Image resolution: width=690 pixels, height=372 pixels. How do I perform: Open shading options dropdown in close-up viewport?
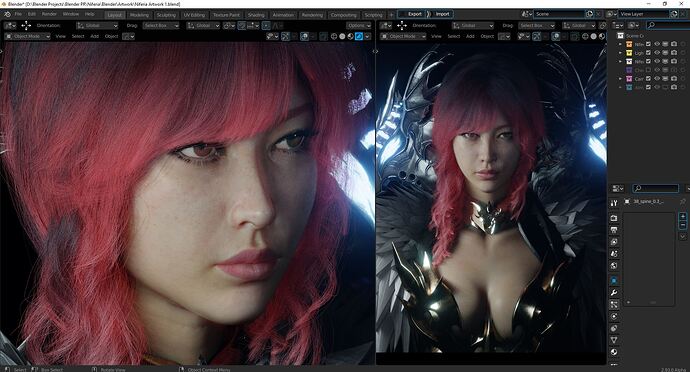click(x=367, y=36)
